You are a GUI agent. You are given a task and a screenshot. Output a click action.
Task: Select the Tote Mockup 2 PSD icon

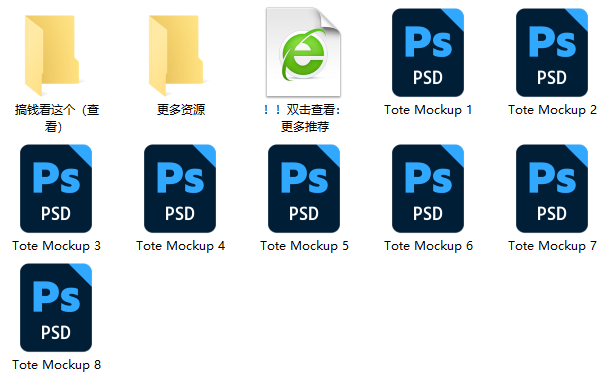[552, 53]
